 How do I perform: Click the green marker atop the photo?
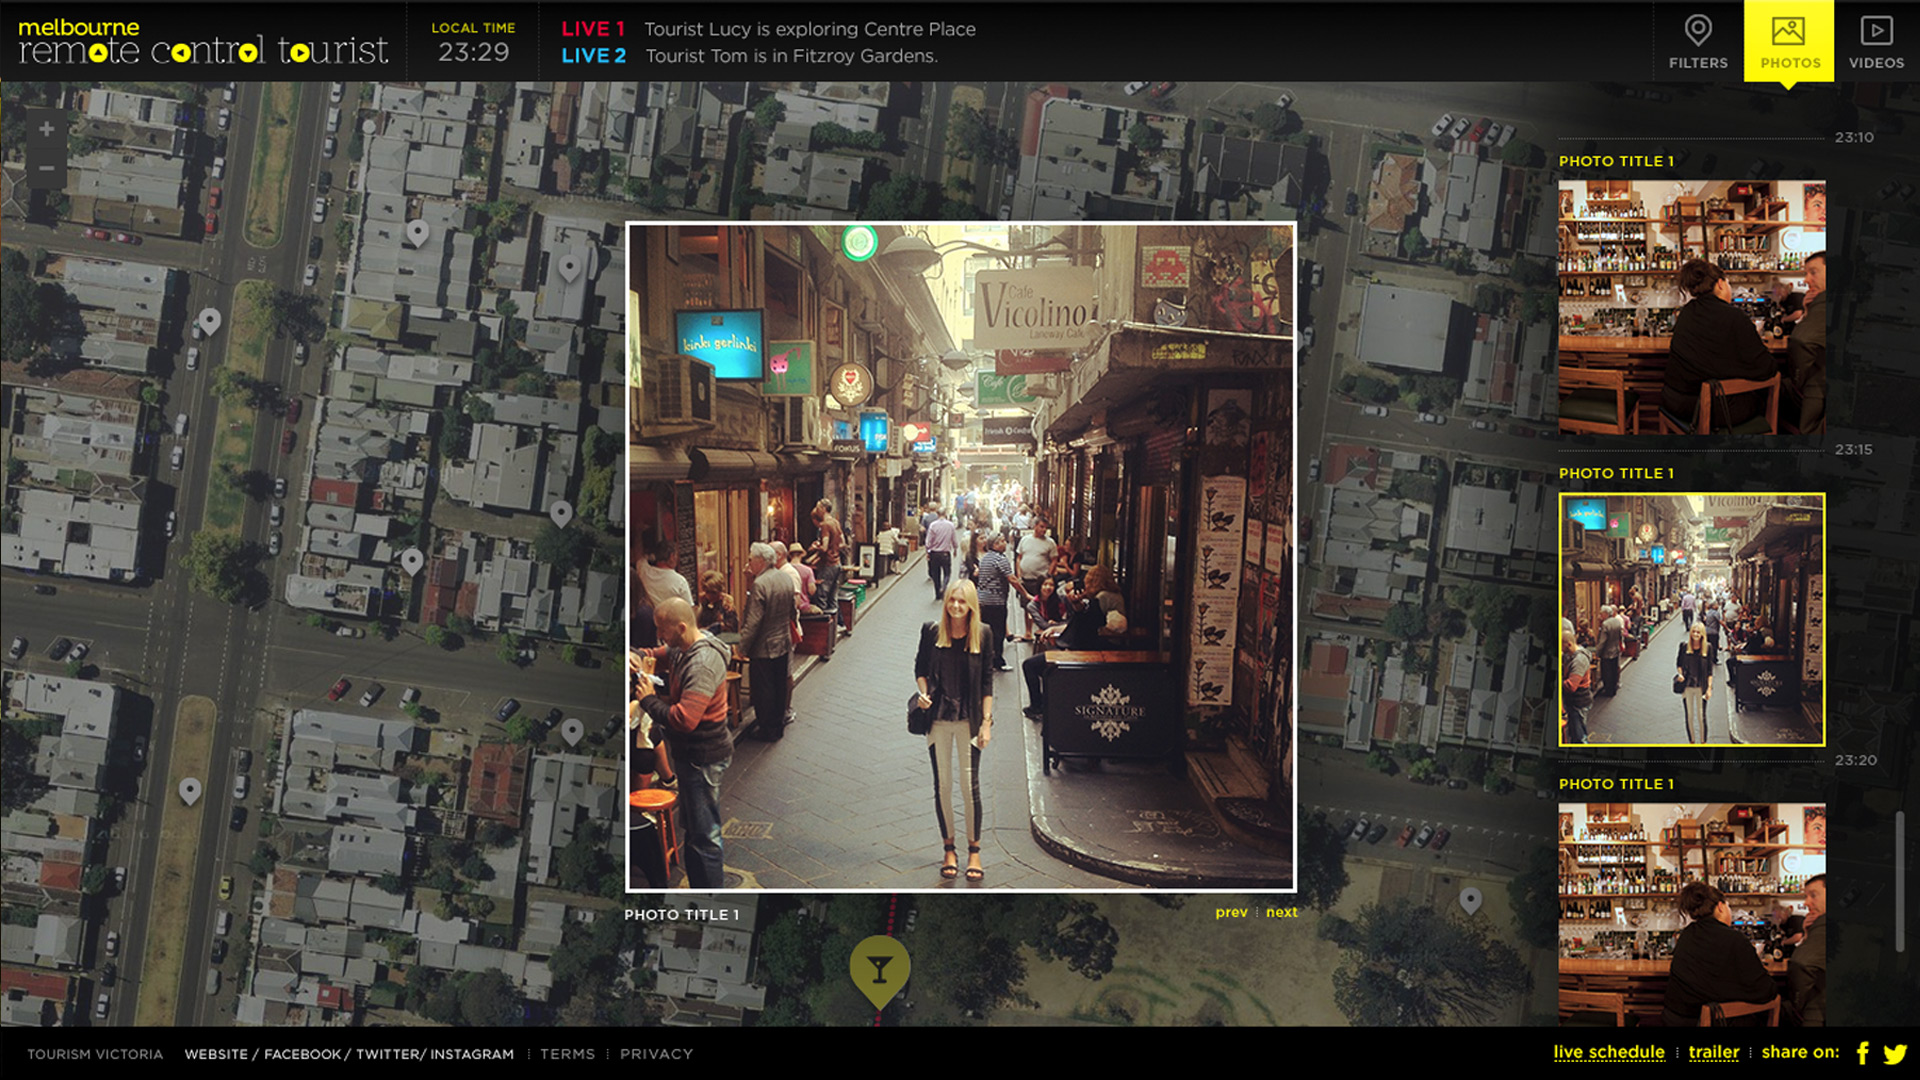click(859, 241)
